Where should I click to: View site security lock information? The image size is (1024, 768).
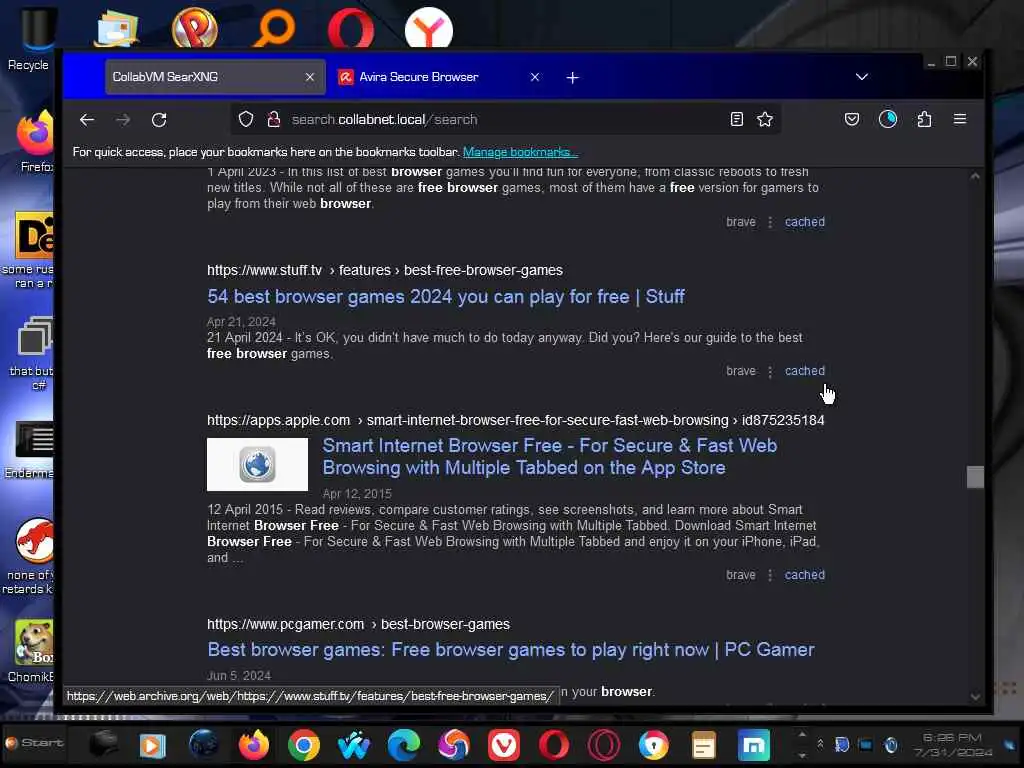(x=274, y=120)
